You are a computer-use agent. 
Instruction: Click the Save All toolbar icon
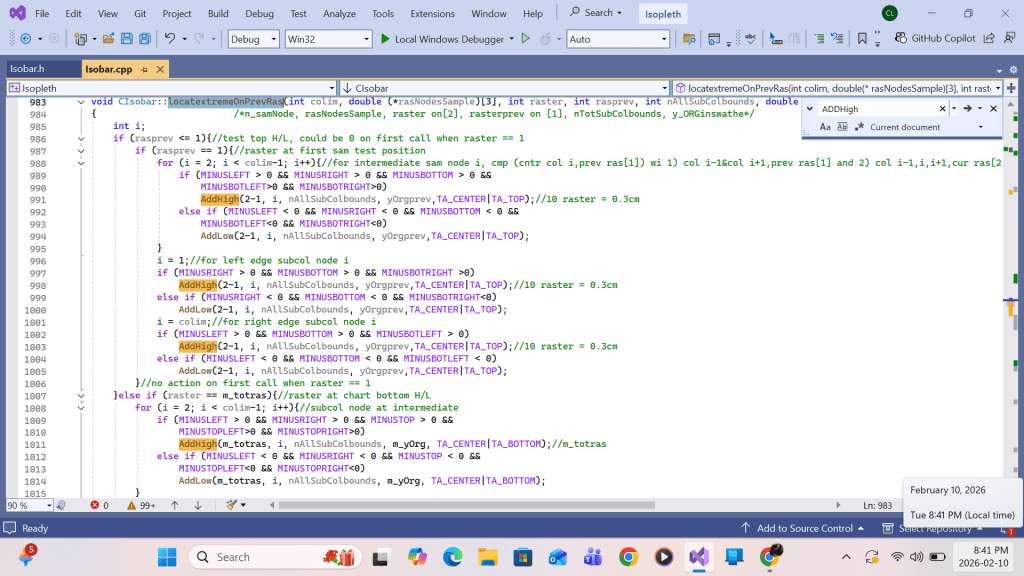coord(145,39)
